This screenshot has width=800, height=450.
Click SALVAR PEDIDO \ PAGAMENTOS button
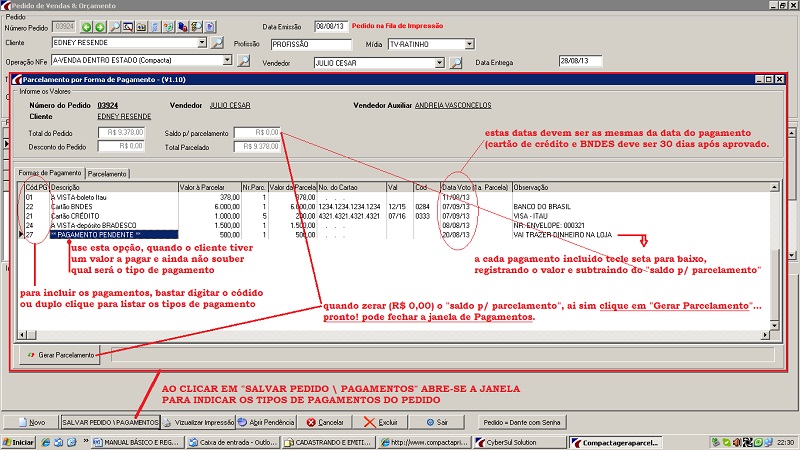coord(110,422)
